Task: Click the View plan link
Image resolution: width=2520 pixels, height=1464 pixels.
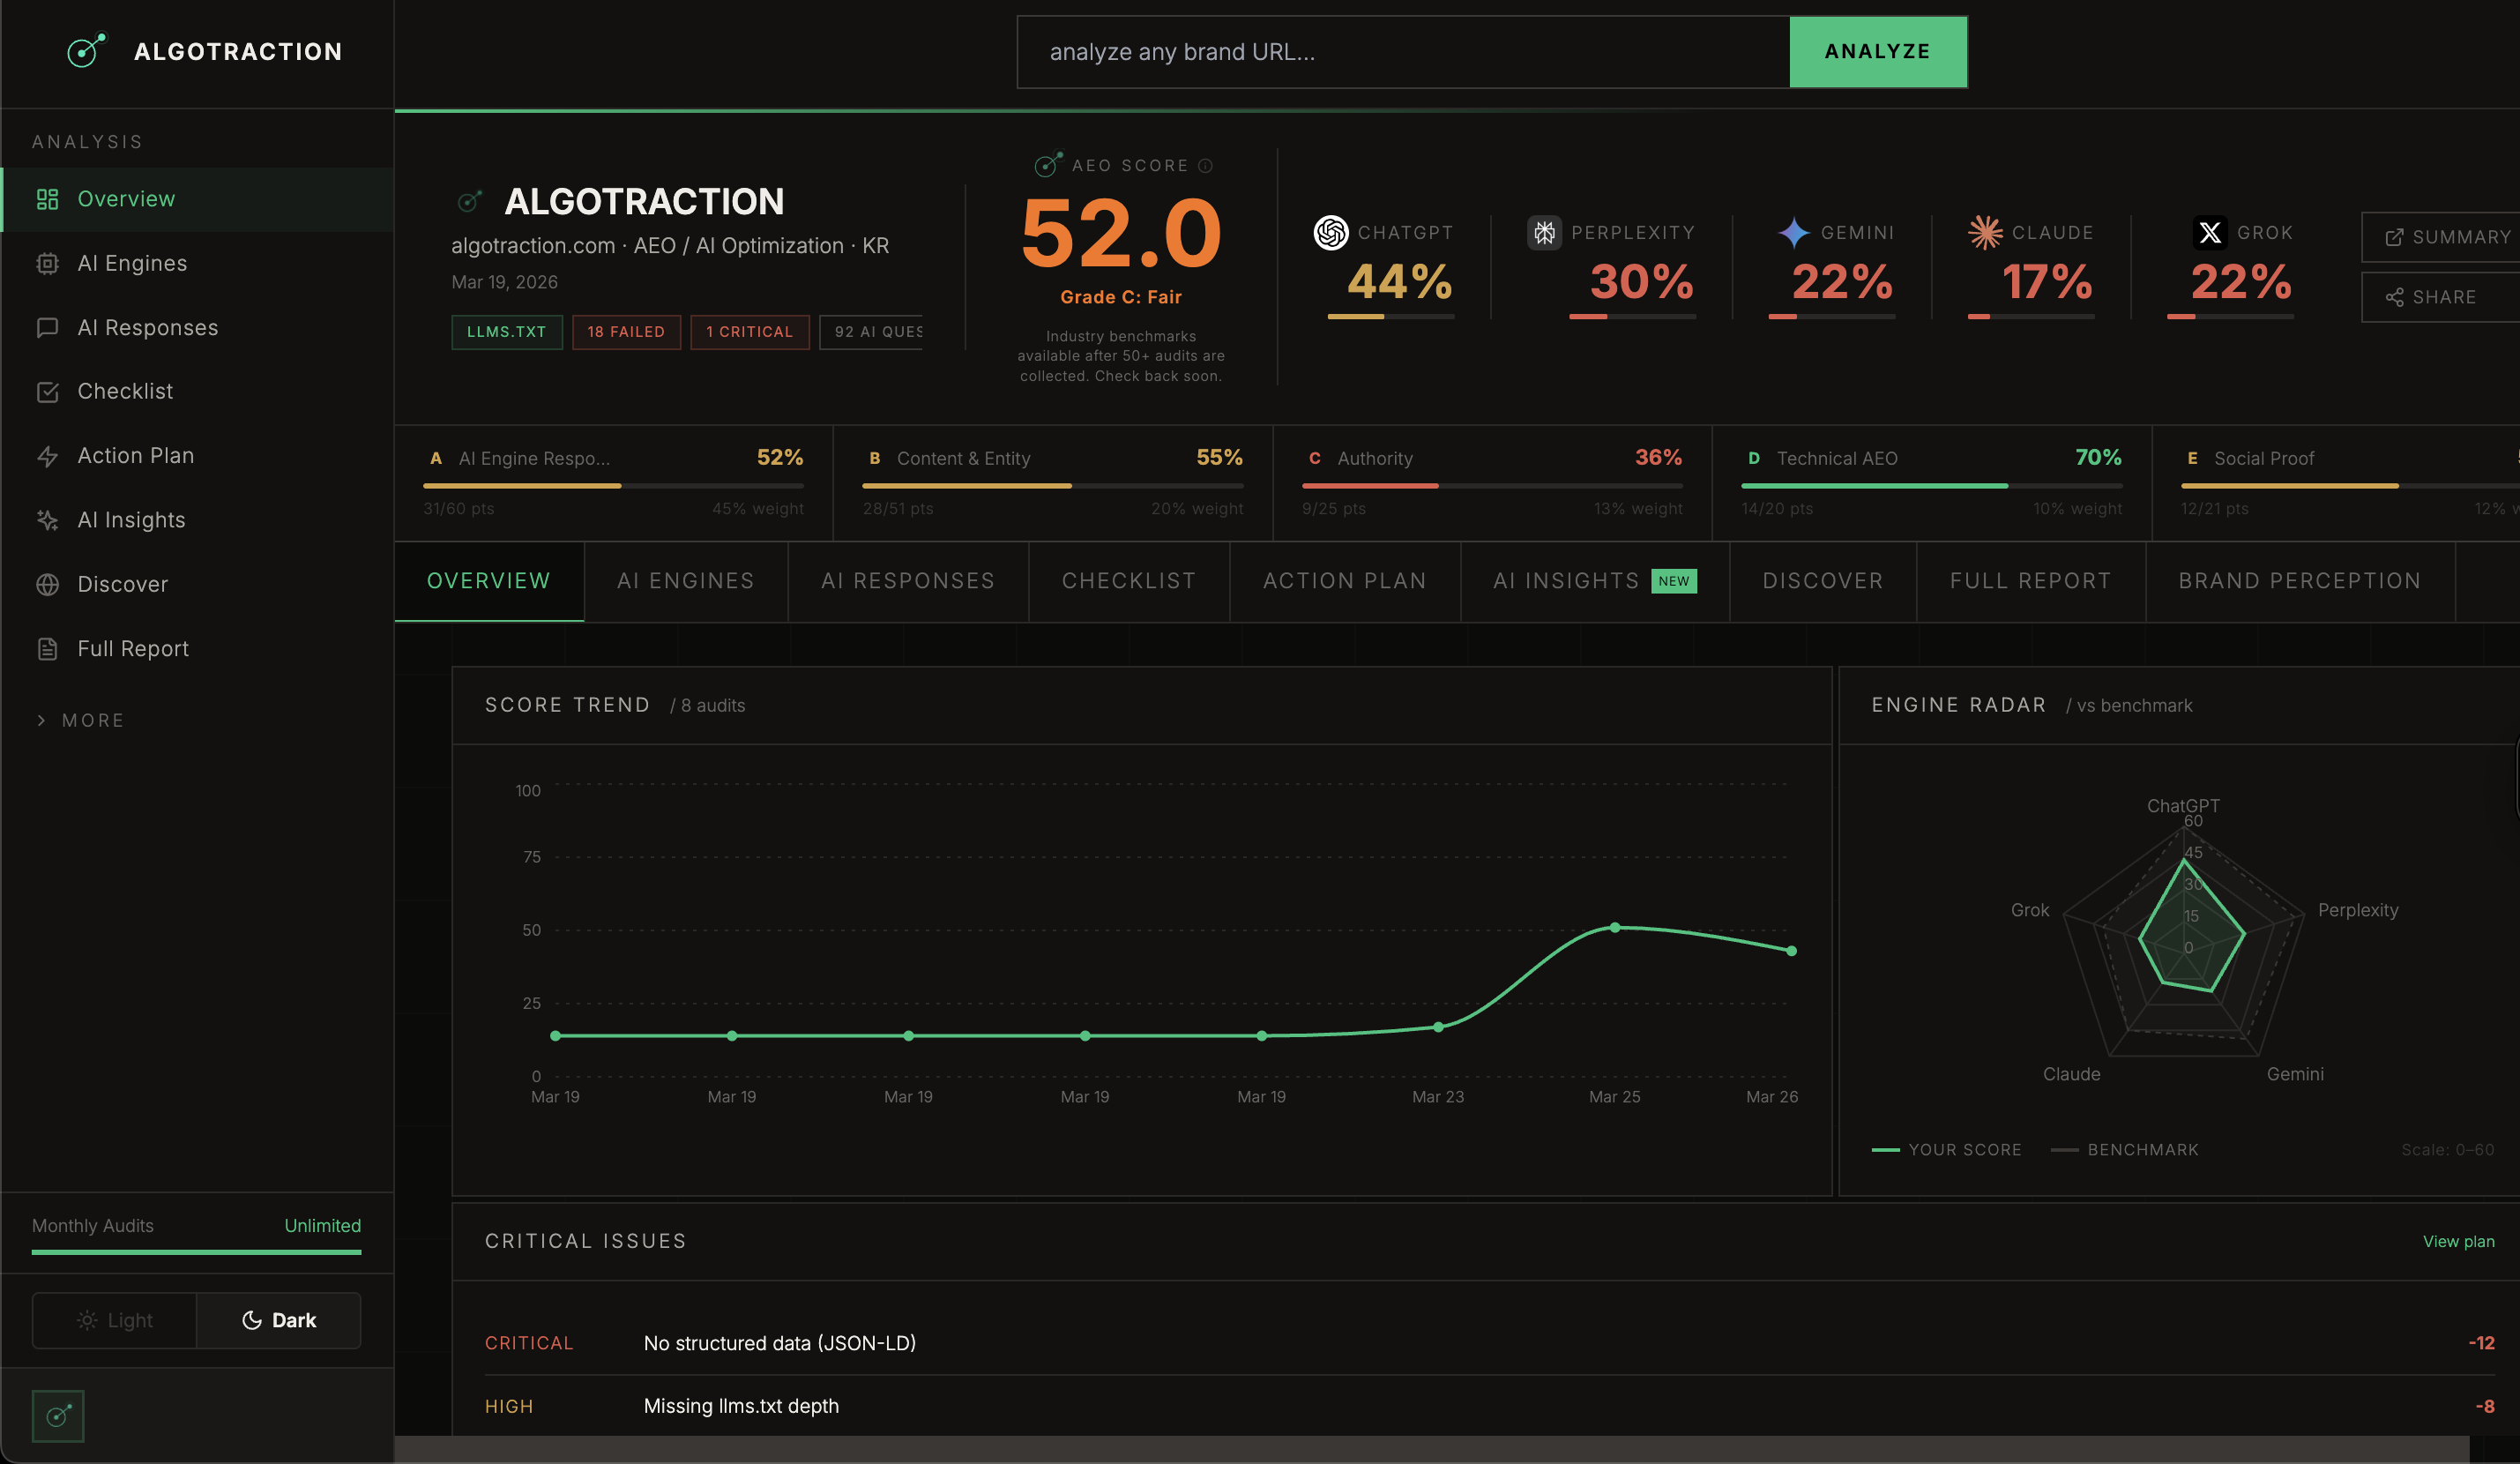Action: pyautogui.click(x=2457, y=1241)
